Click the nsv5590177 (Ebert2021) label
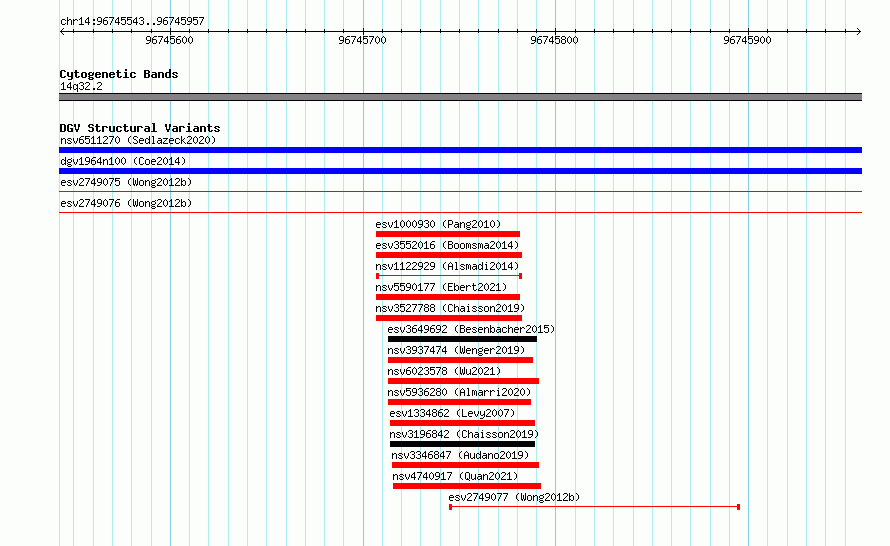Image resolution: width=890 pixels, height=546 pixels. click(441, 287)
